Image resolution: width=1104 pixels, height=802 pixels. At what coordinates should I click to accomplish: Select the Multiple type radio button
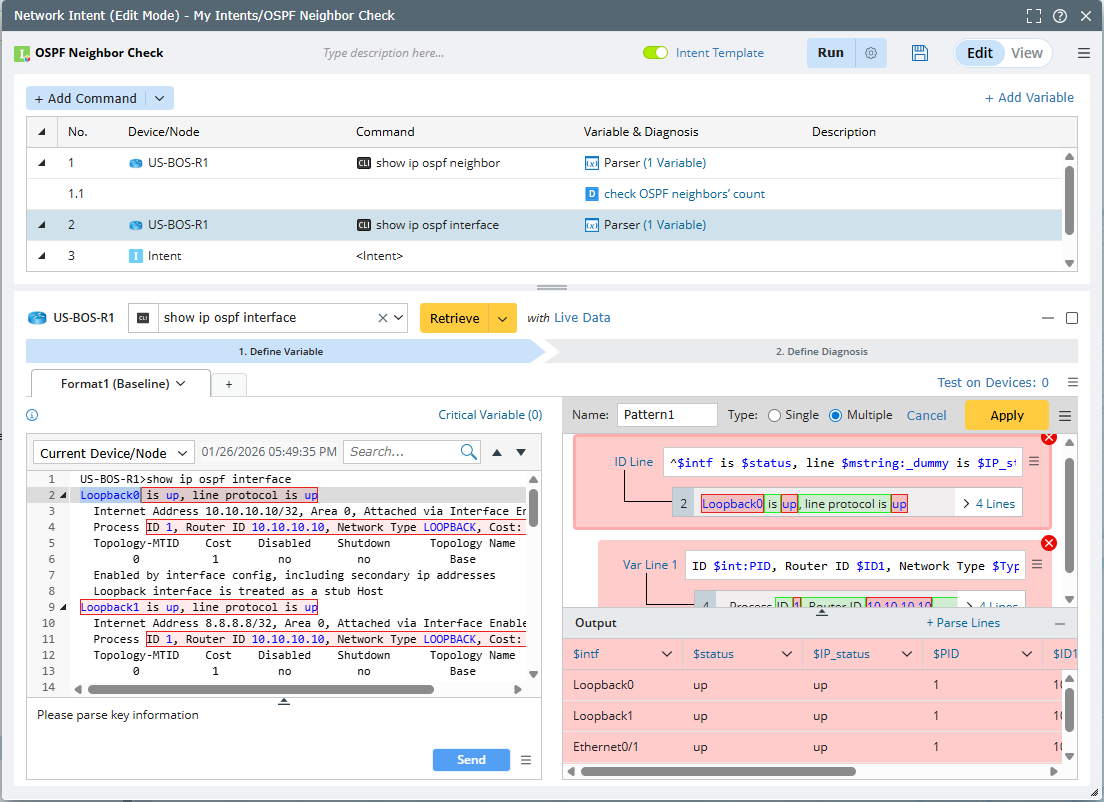tap(836, 415)
